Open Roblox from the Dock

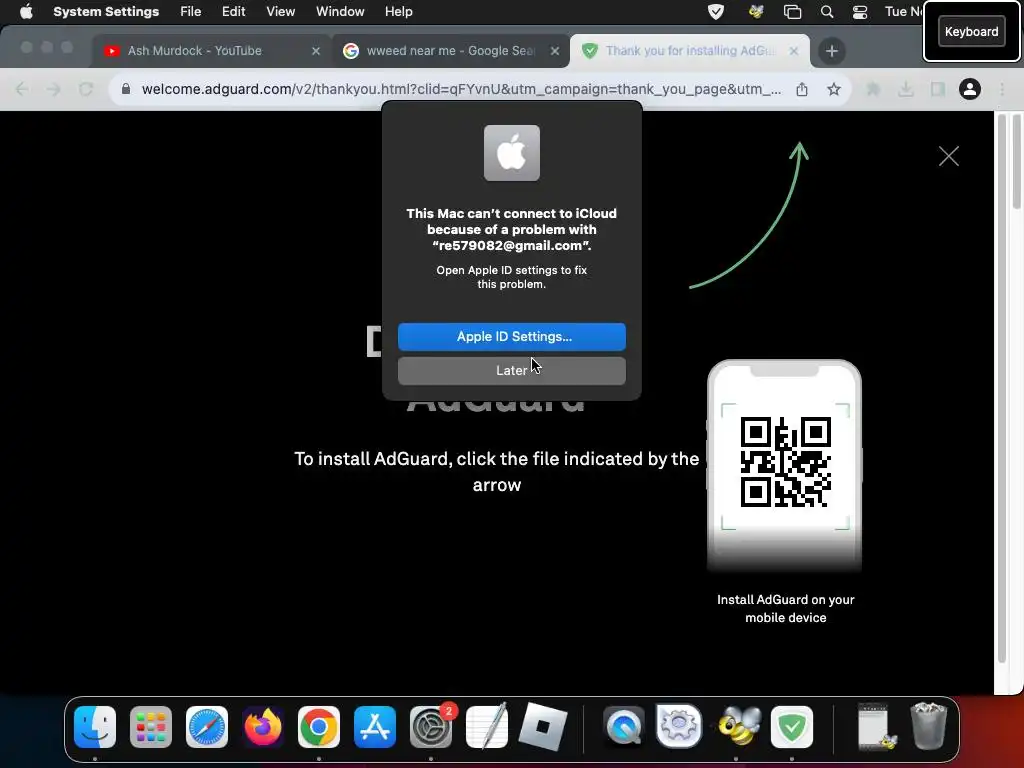pos(543,727)
